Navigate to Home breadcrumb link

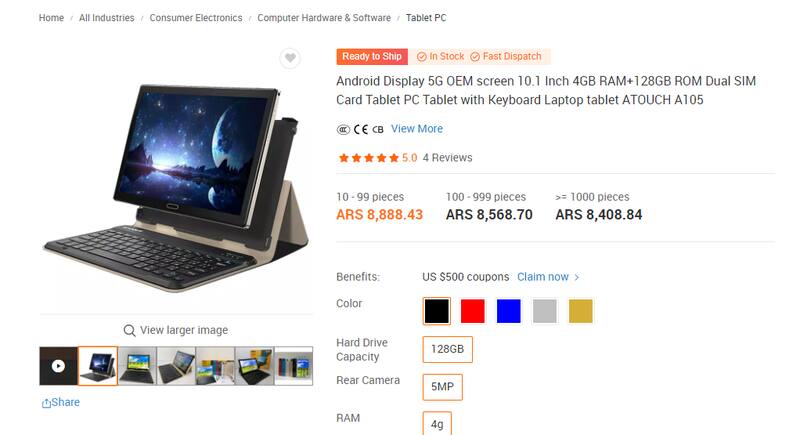tap(51, 18)
